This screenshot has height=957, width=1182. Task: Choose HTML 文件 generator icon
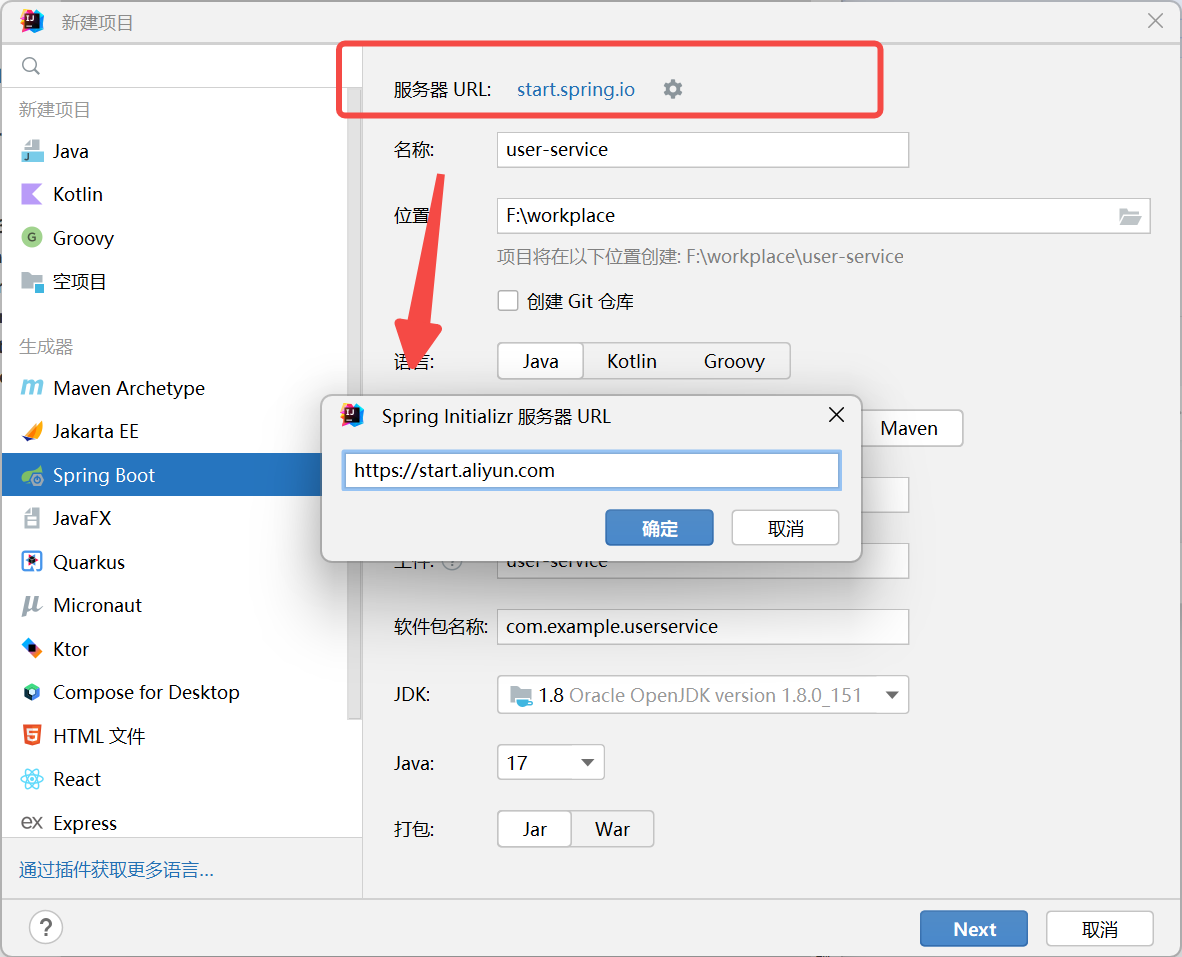click(32, 735)
